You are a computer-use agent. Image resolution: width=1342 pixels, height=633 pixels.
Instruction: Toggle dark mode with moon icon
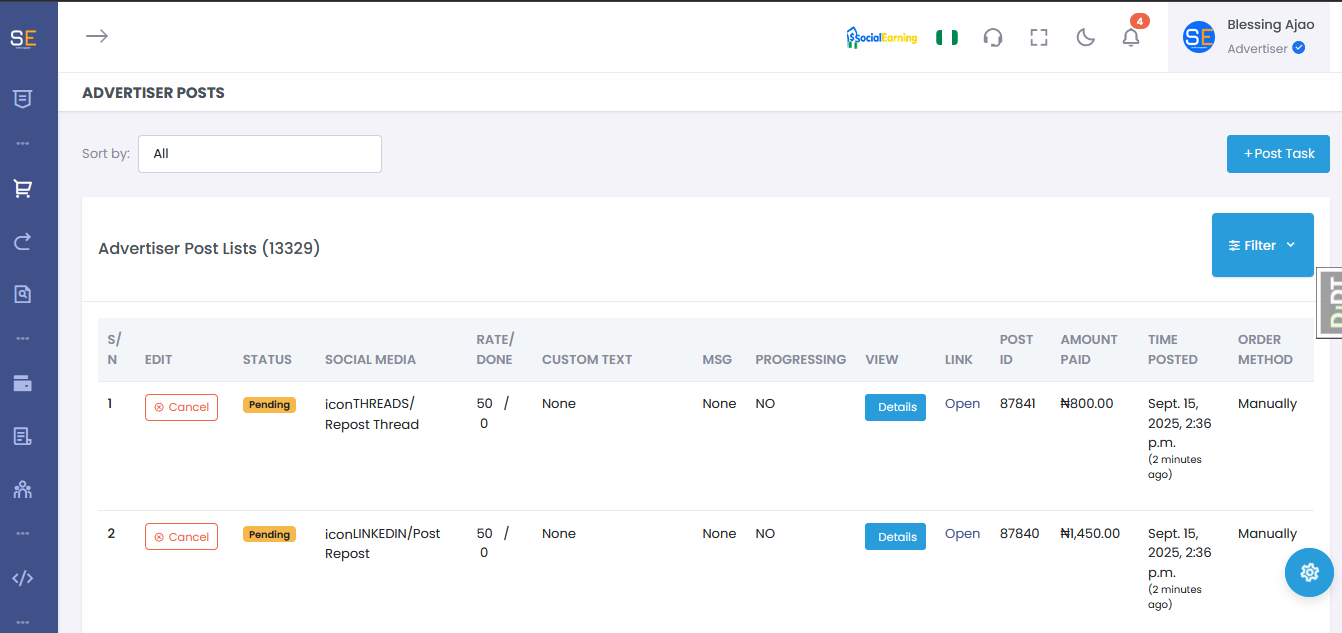pyautogui.click(x=1085, y=38)
